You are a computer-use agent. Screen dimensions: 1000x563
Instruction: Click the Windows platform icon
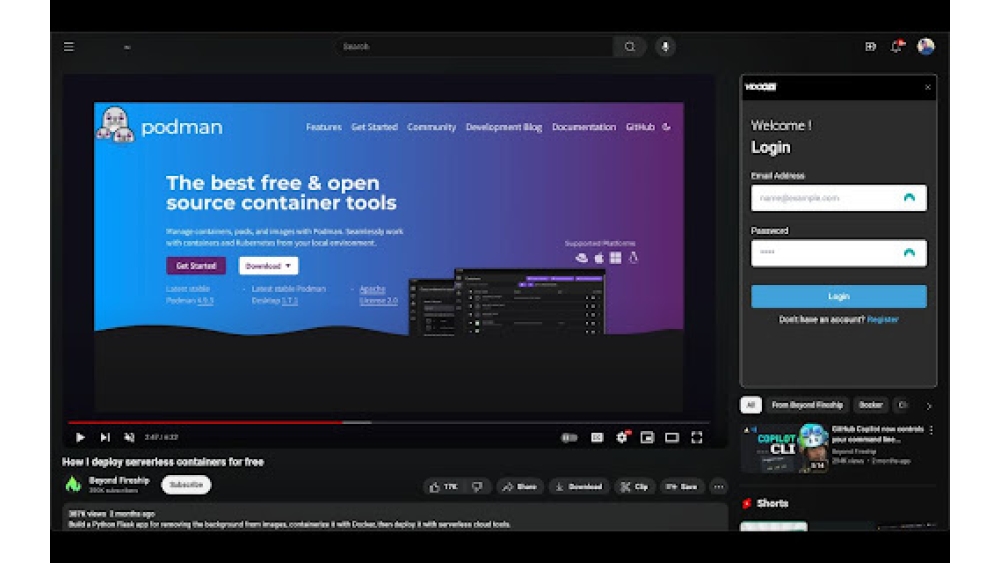point(615,258)
